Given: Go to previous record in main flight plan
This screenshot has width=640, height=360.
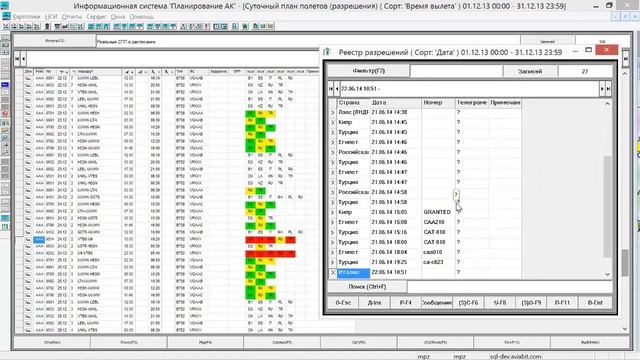Looking at the screenshot, I should coord(23,59).
